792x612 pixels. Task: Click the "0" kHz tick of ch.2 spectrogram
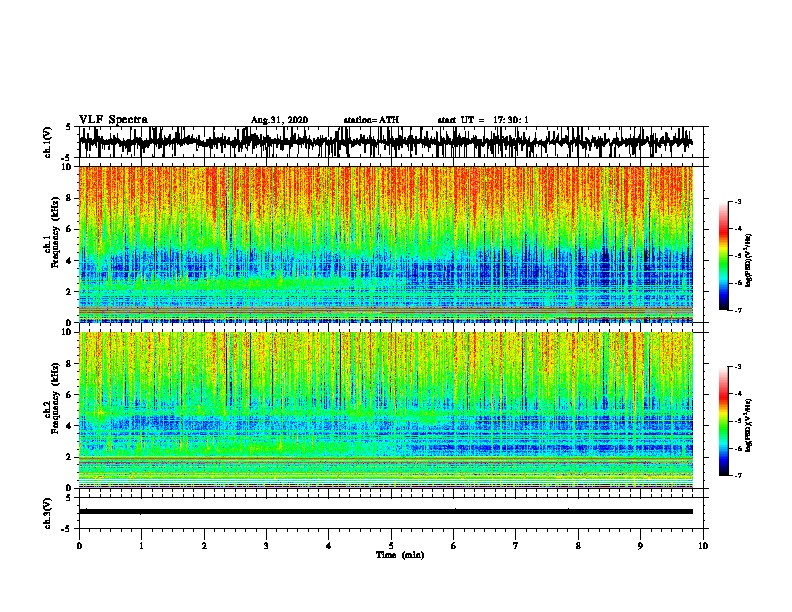(x=71, y=488)
